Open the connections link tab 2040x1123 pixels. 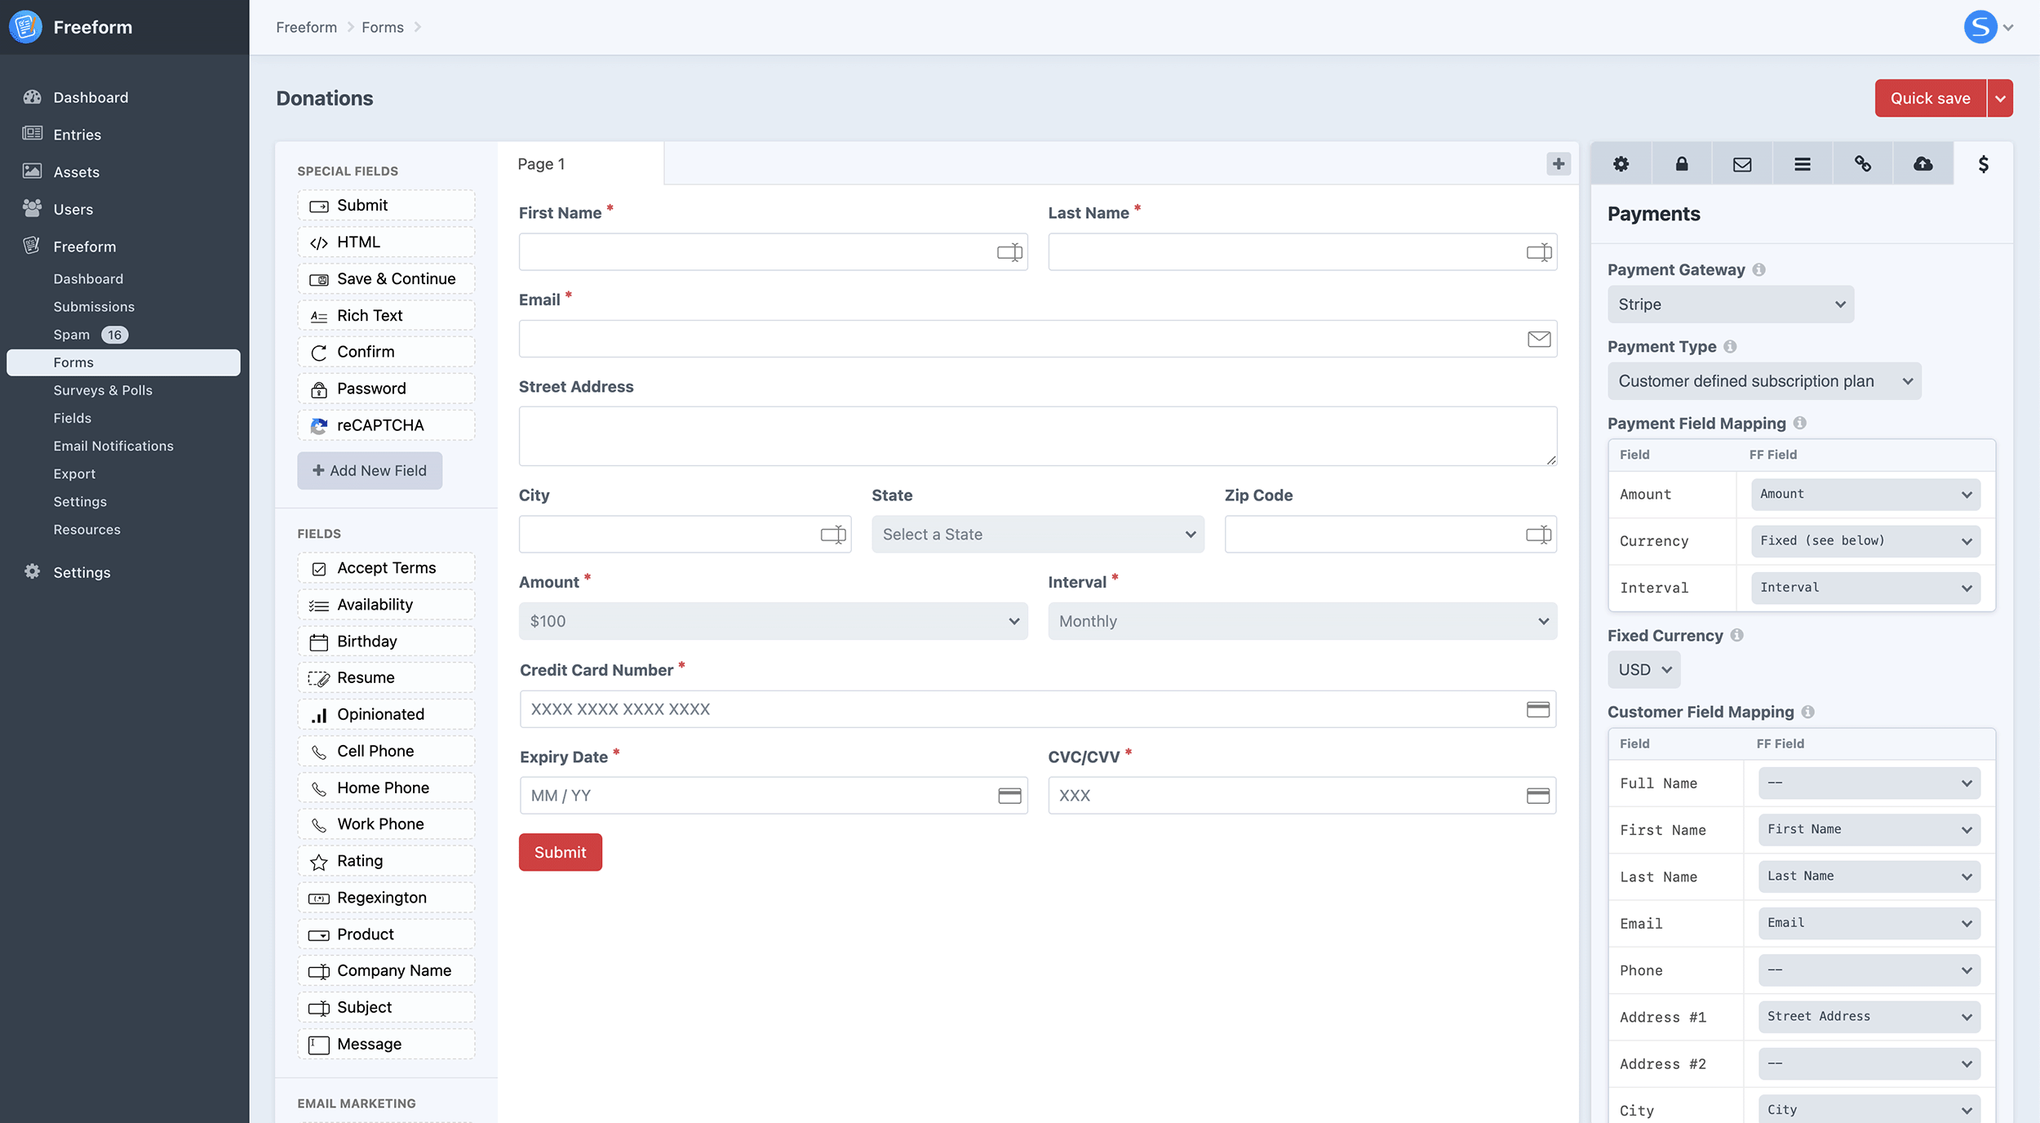[1862, 163]
